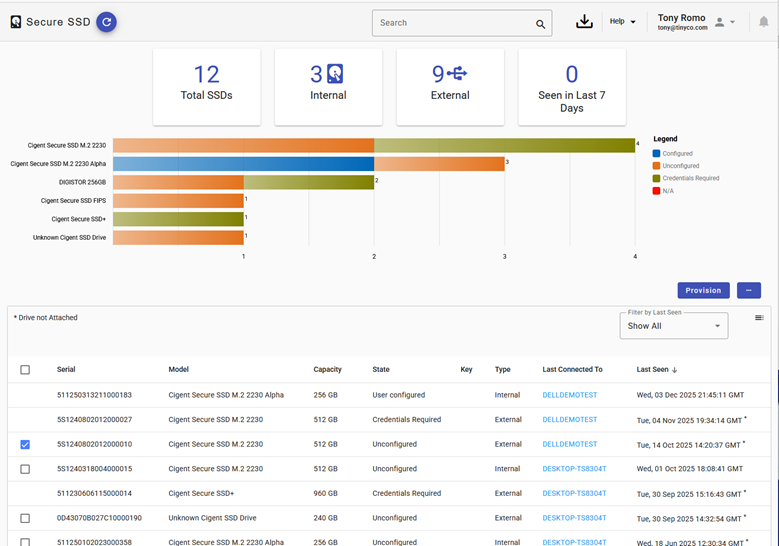Viewport: 779px width, 546px height.
Task: Click the search magnifier icon
Action: click(x=540, y=24)
